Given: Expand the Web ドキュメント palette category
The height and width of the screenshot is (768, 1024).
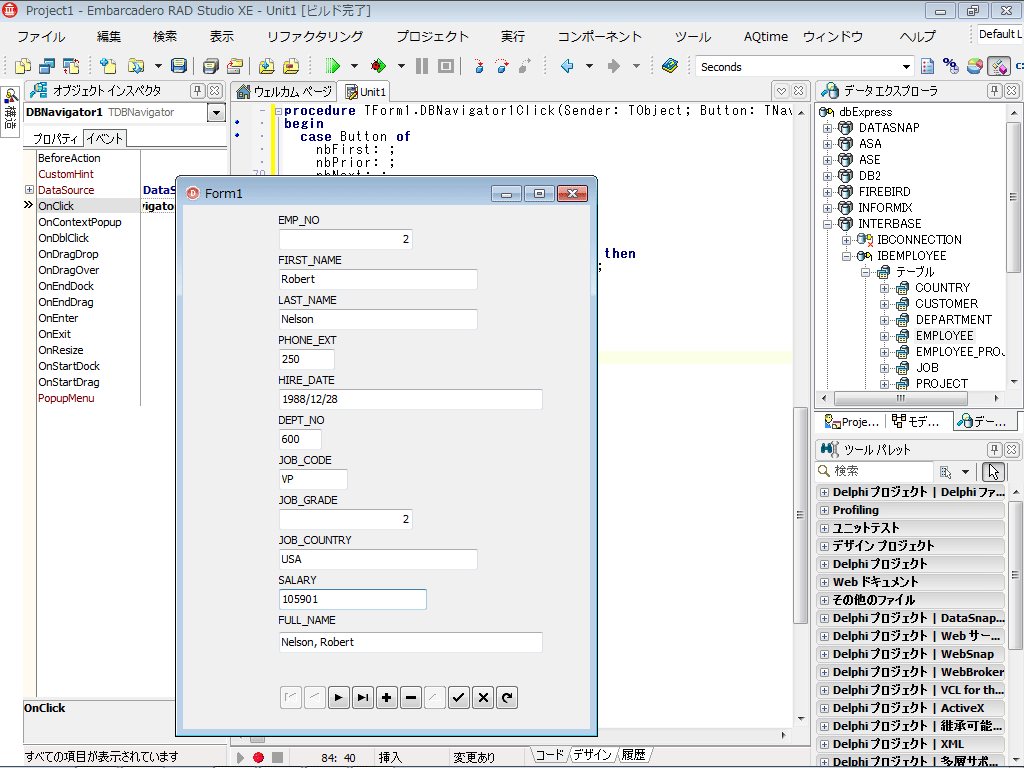Looking at the screenshot, I should pos(824,582).
